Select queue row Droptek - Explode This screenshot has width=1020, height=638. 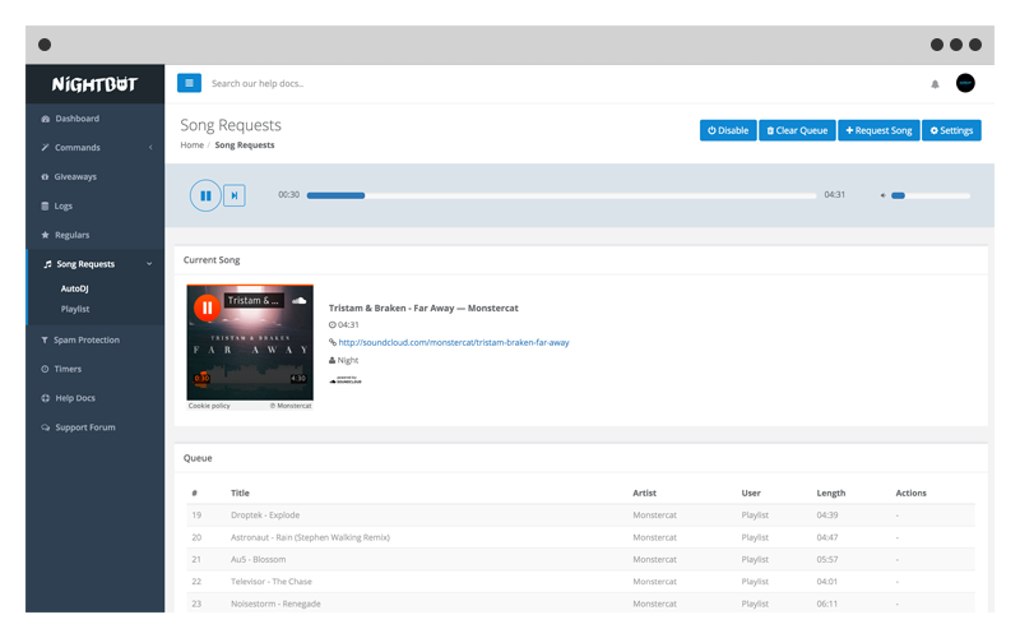tap(580, 515)
